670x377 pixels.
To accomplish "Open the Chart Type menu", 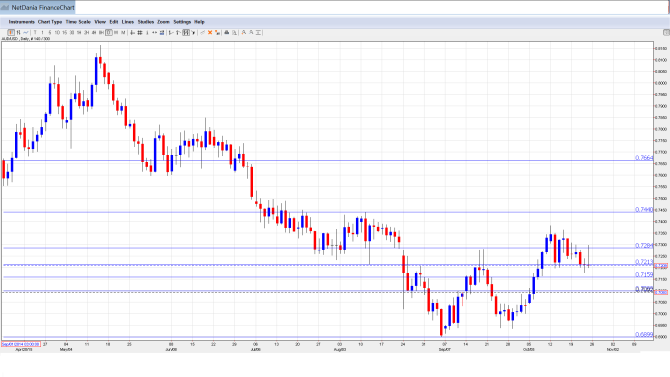I will point(50,22).
